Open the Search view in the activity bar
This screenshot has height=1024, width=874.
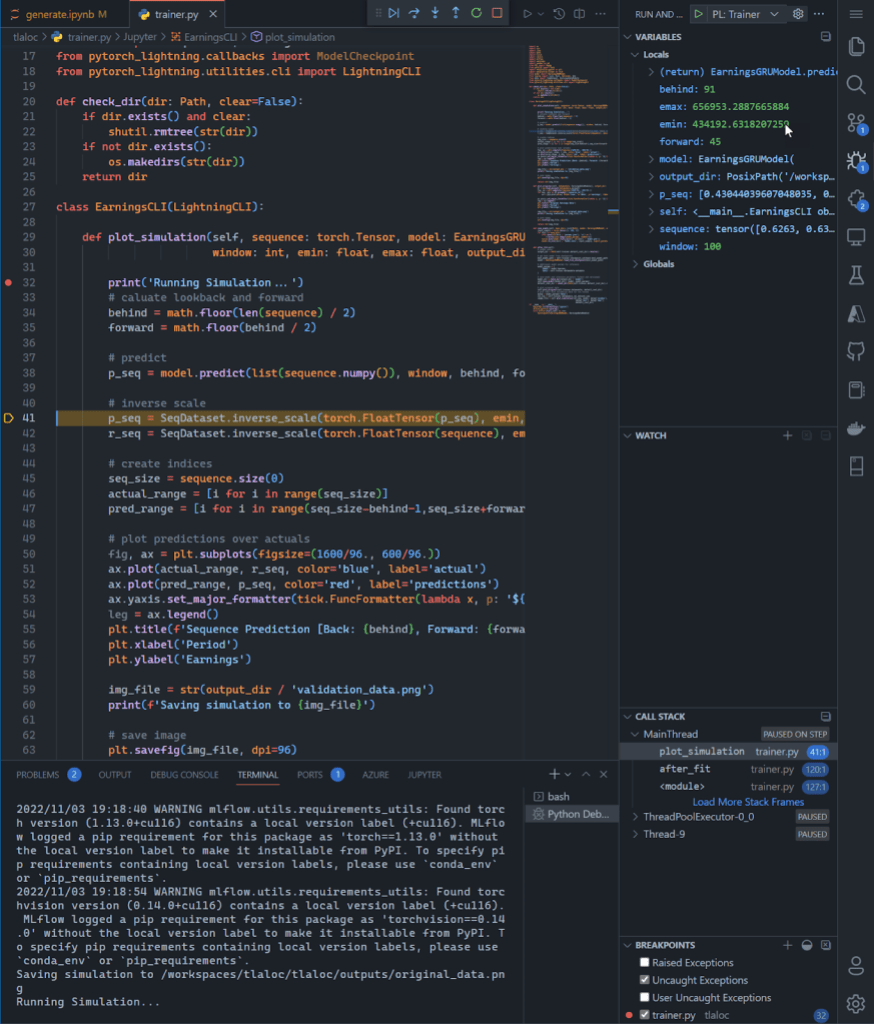tap(856, 85)
